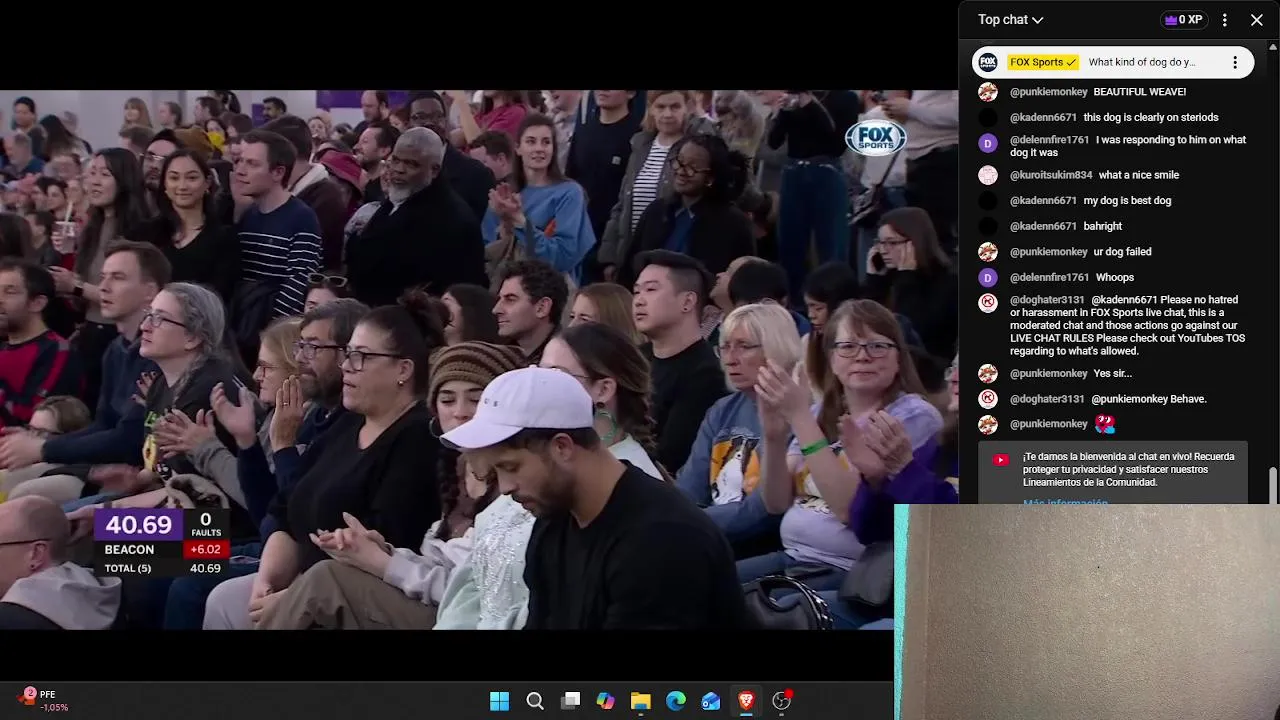
Task: Select username @doghater3131 on 'Behave.' row
Action: click(1047, 399)
